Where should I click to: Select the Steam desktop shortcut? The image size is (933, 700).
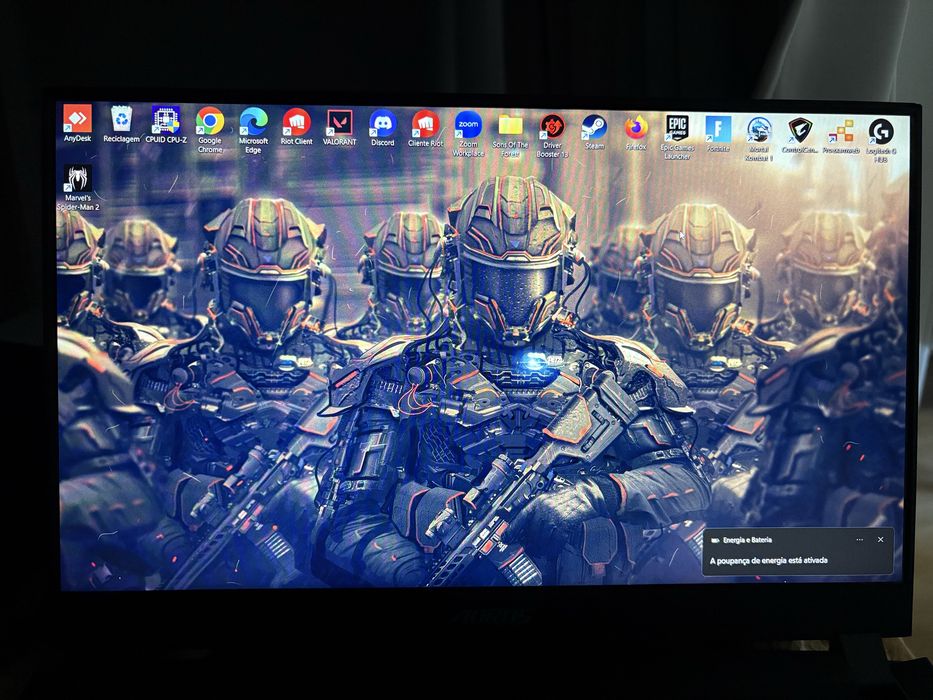point(594,132)
